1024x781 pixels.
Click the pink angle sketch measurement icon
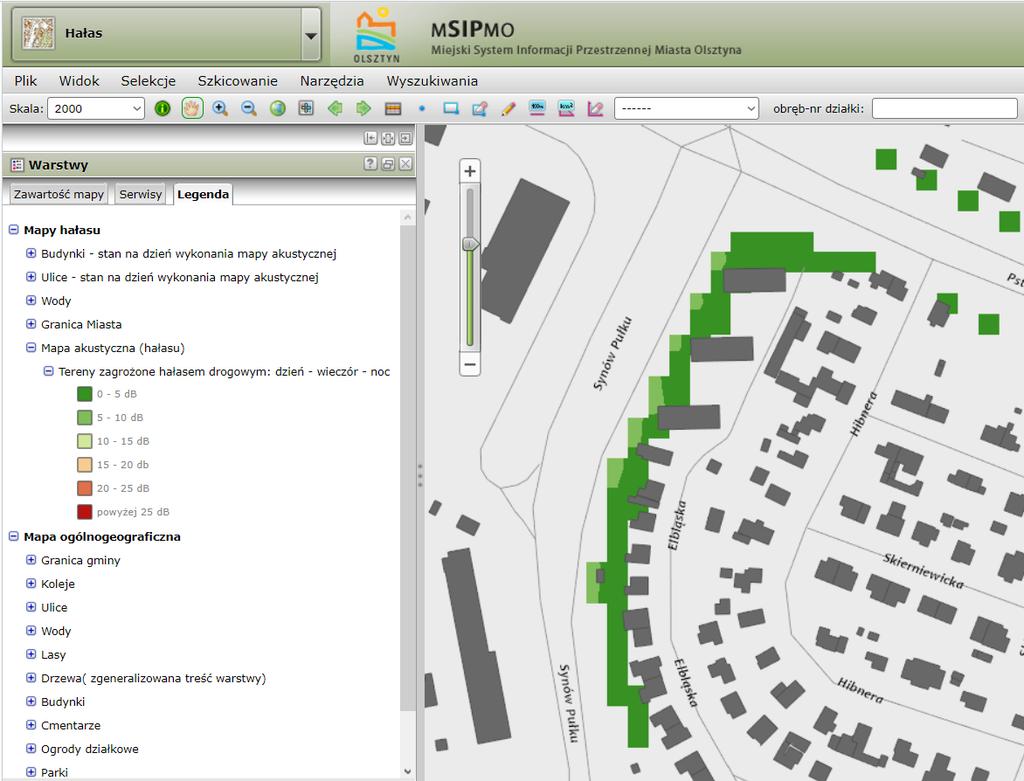click(595, 108)
